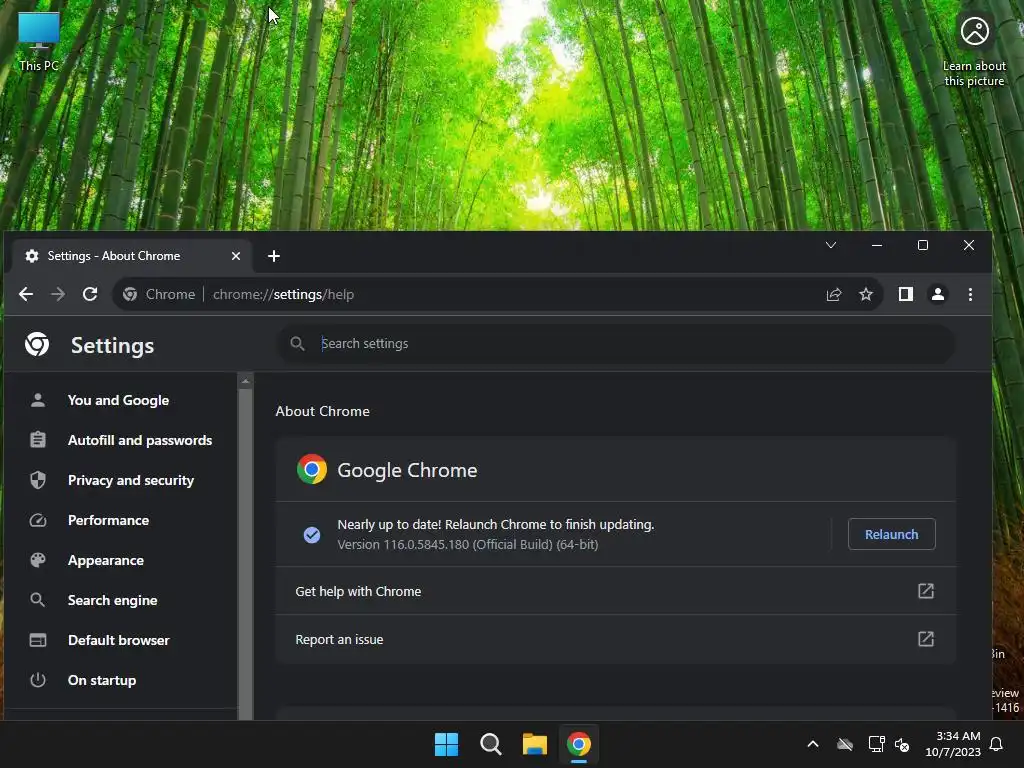Open the Windows Start menu
This screenshot has height=768, width=1024.
[x=447, y=744]
